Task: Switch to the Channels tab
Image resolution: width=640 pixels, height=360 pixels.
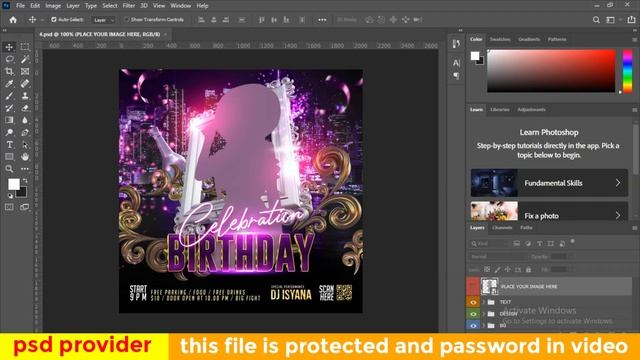Action: tap(502, 228)
